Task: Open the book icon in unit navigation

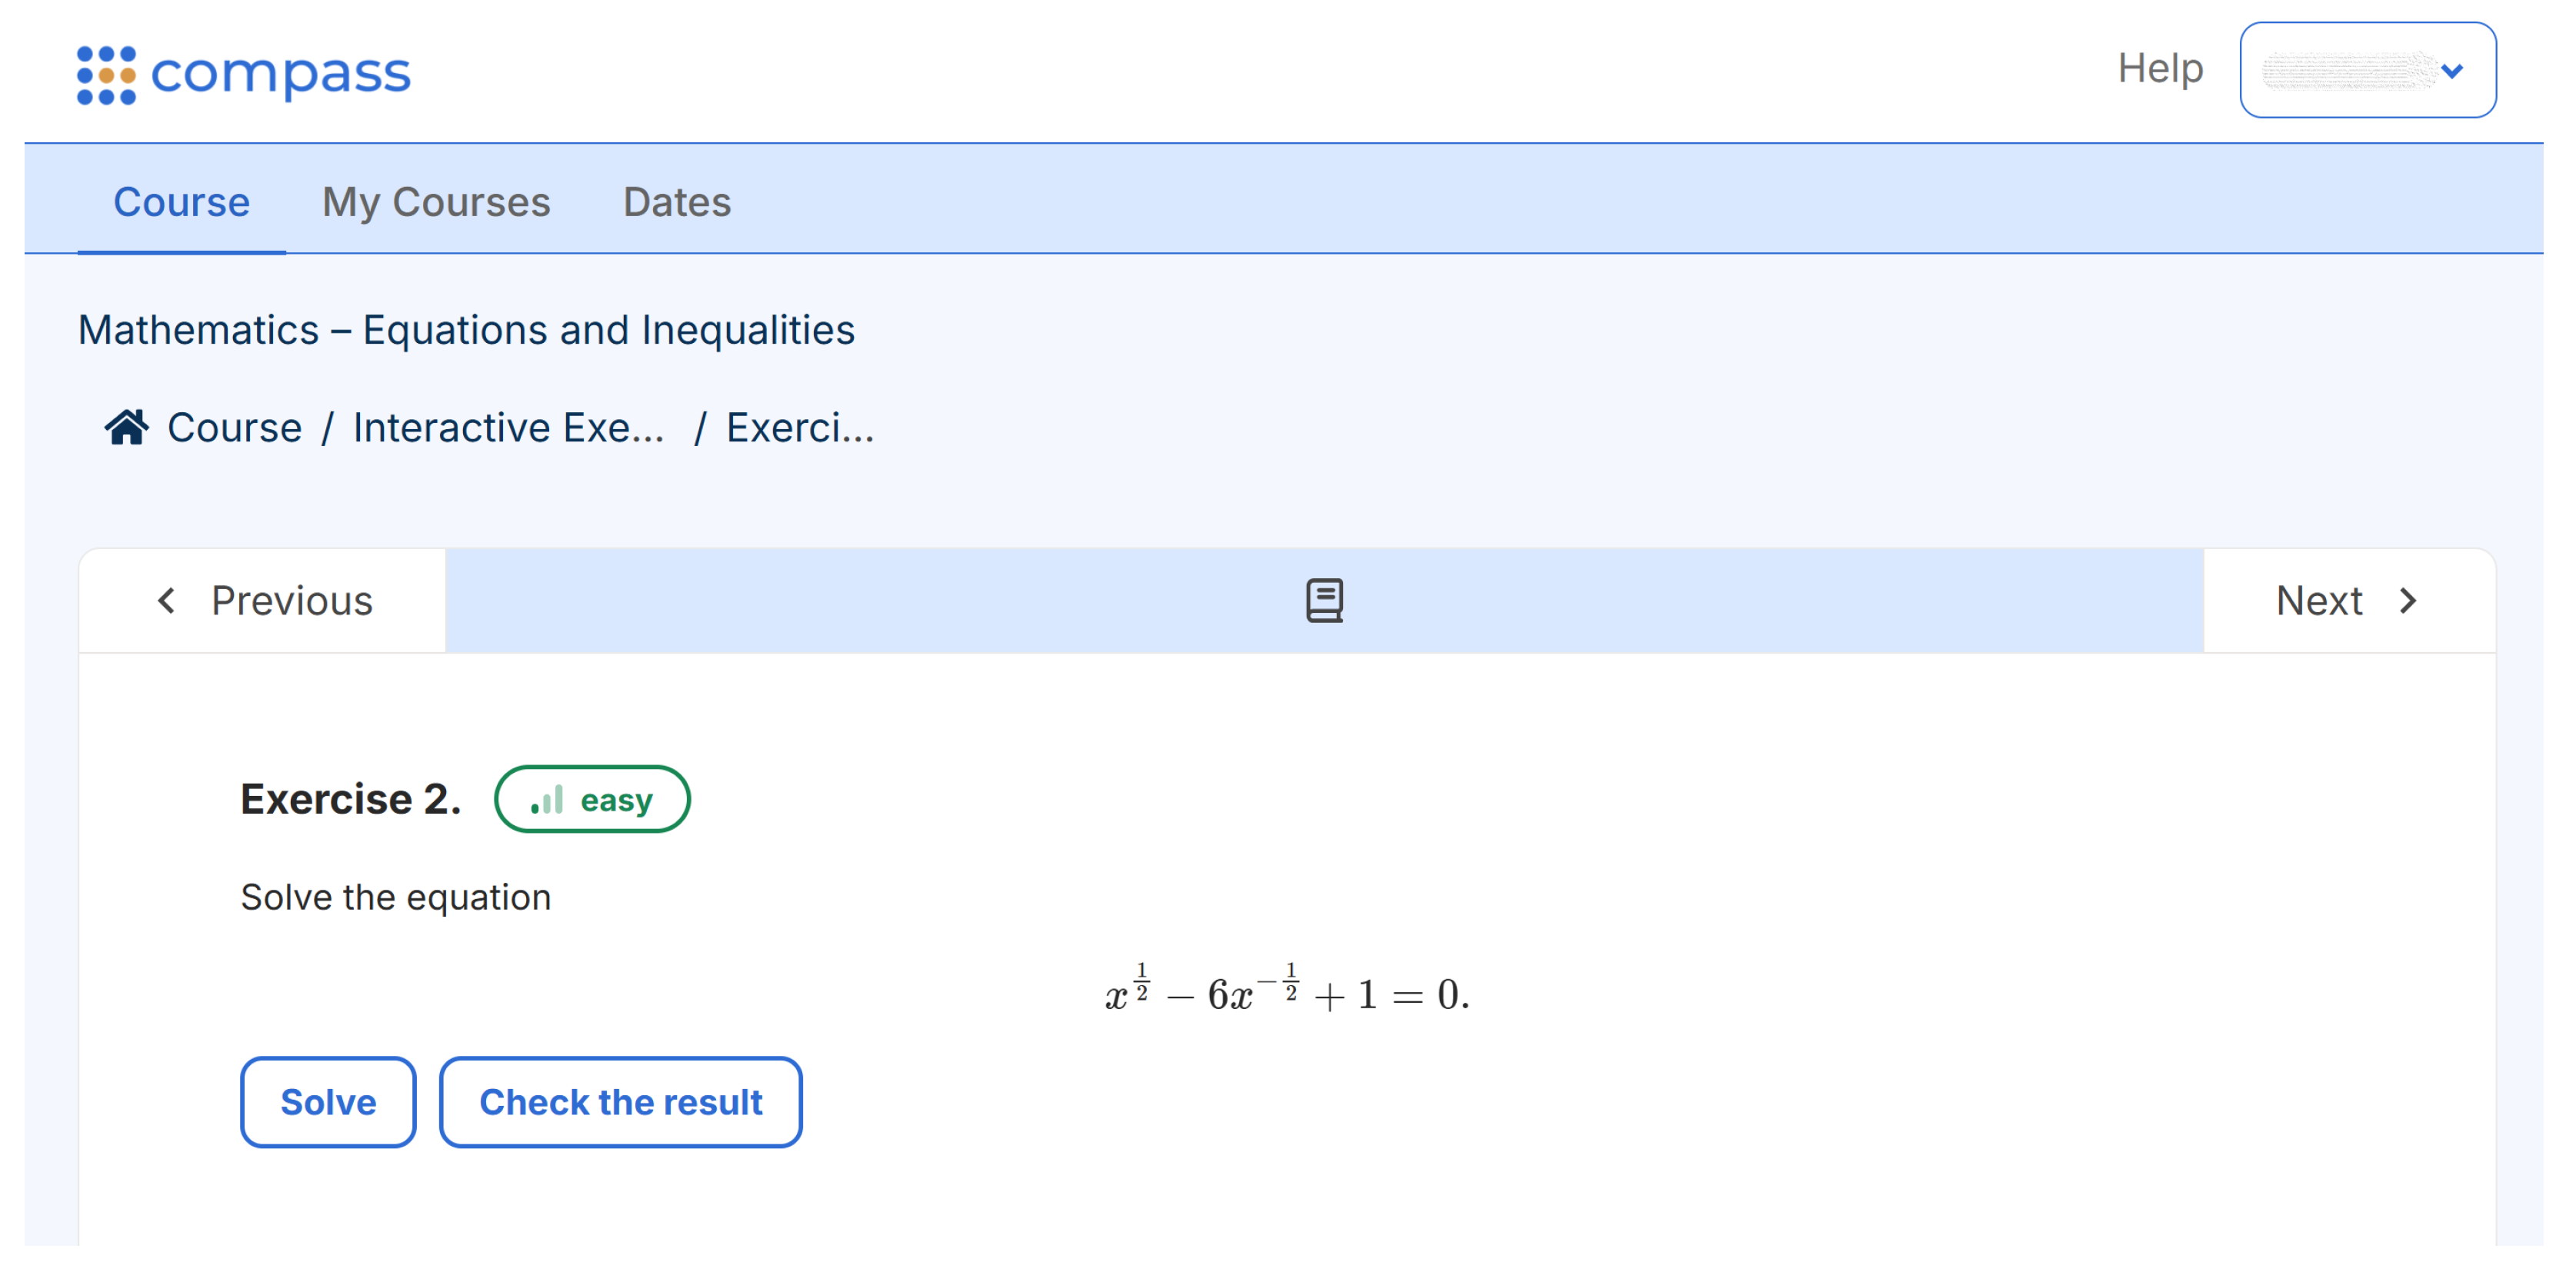Action: 1324,601
